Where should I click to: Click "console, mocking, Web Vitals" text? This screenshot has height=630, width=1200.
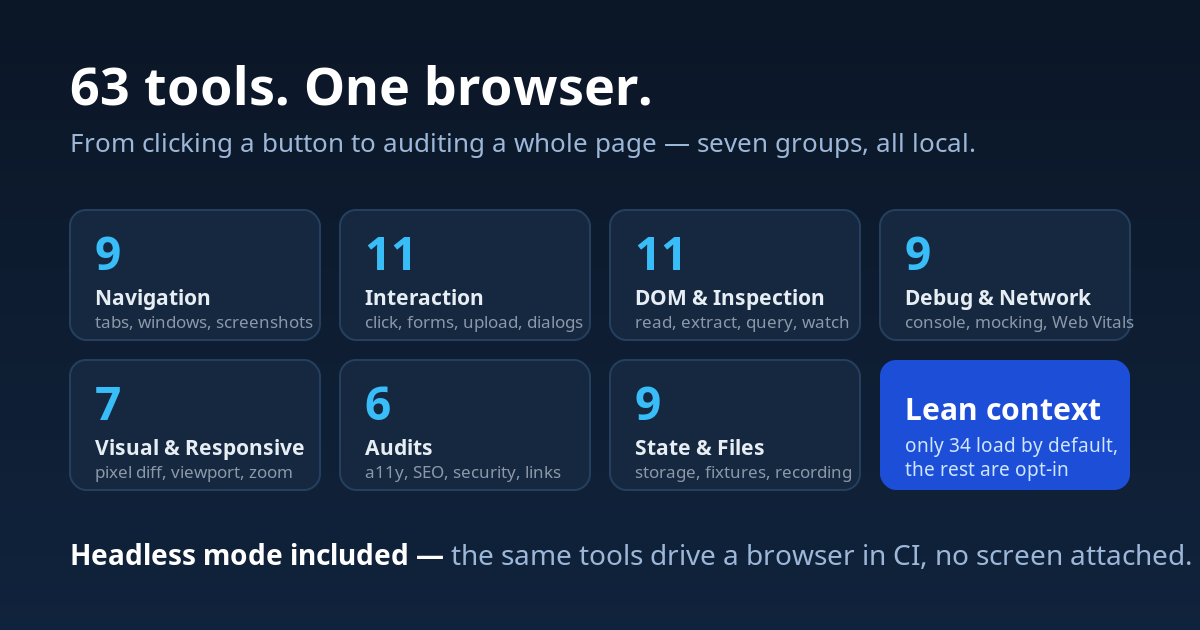1020,323
